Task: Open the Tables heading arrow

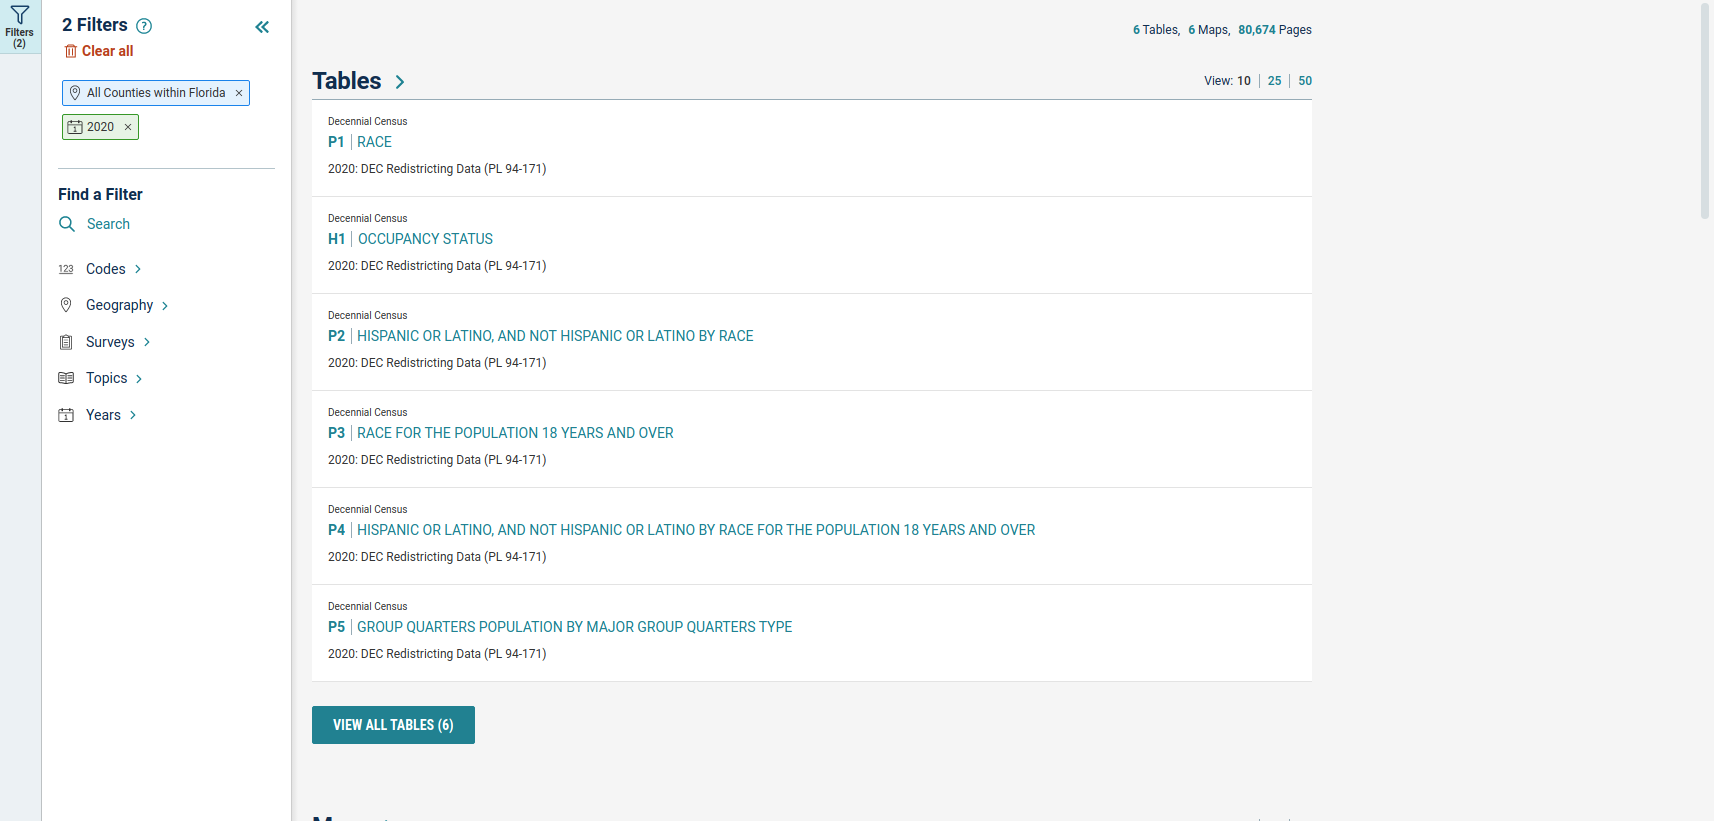Action: click(x=399, y=82)
